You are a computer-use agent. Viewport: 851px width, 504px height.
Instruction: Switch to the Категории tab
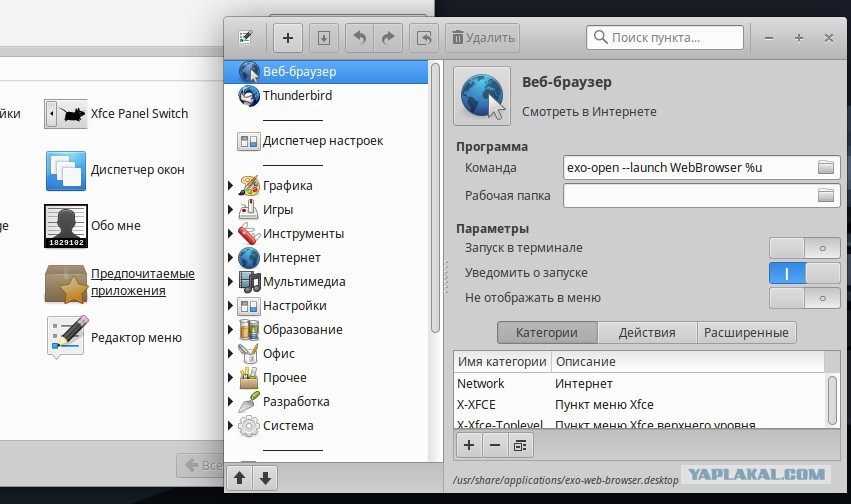click(547, 333)
